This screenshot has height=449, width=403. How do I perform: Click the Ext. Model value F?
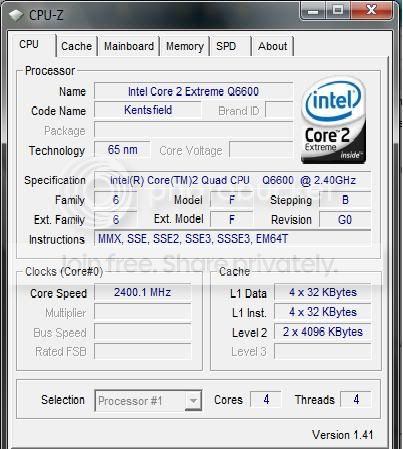coord(232,220)
